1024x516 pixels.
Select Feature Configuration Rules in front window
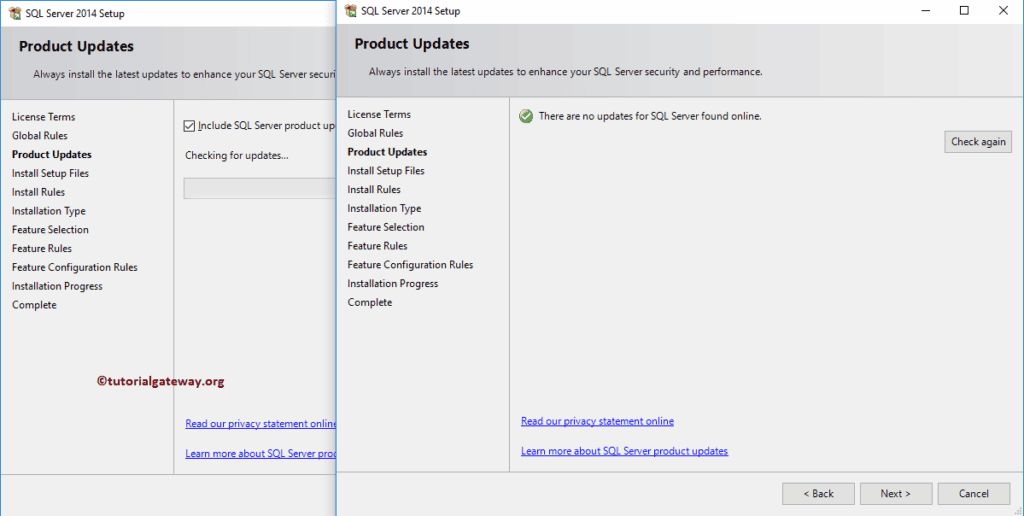410,265
